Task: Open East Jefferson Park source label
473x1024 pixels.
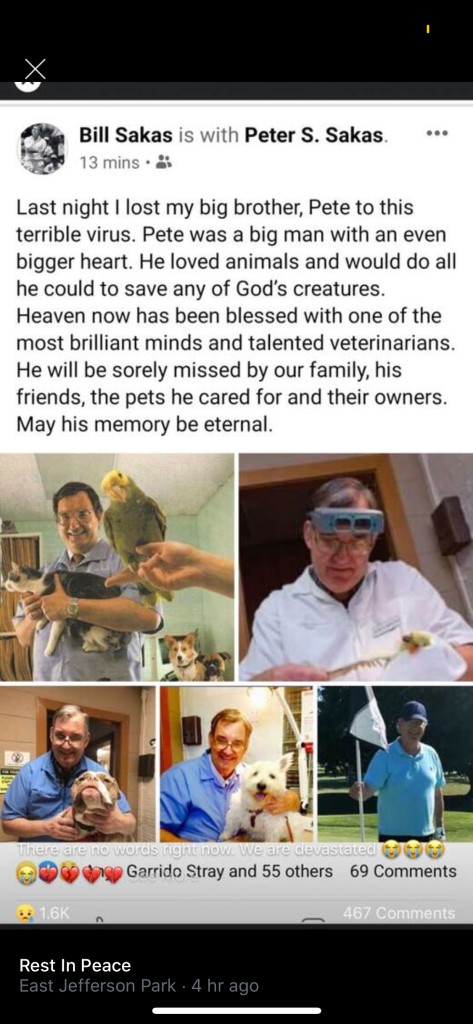Action: point(97,986)
